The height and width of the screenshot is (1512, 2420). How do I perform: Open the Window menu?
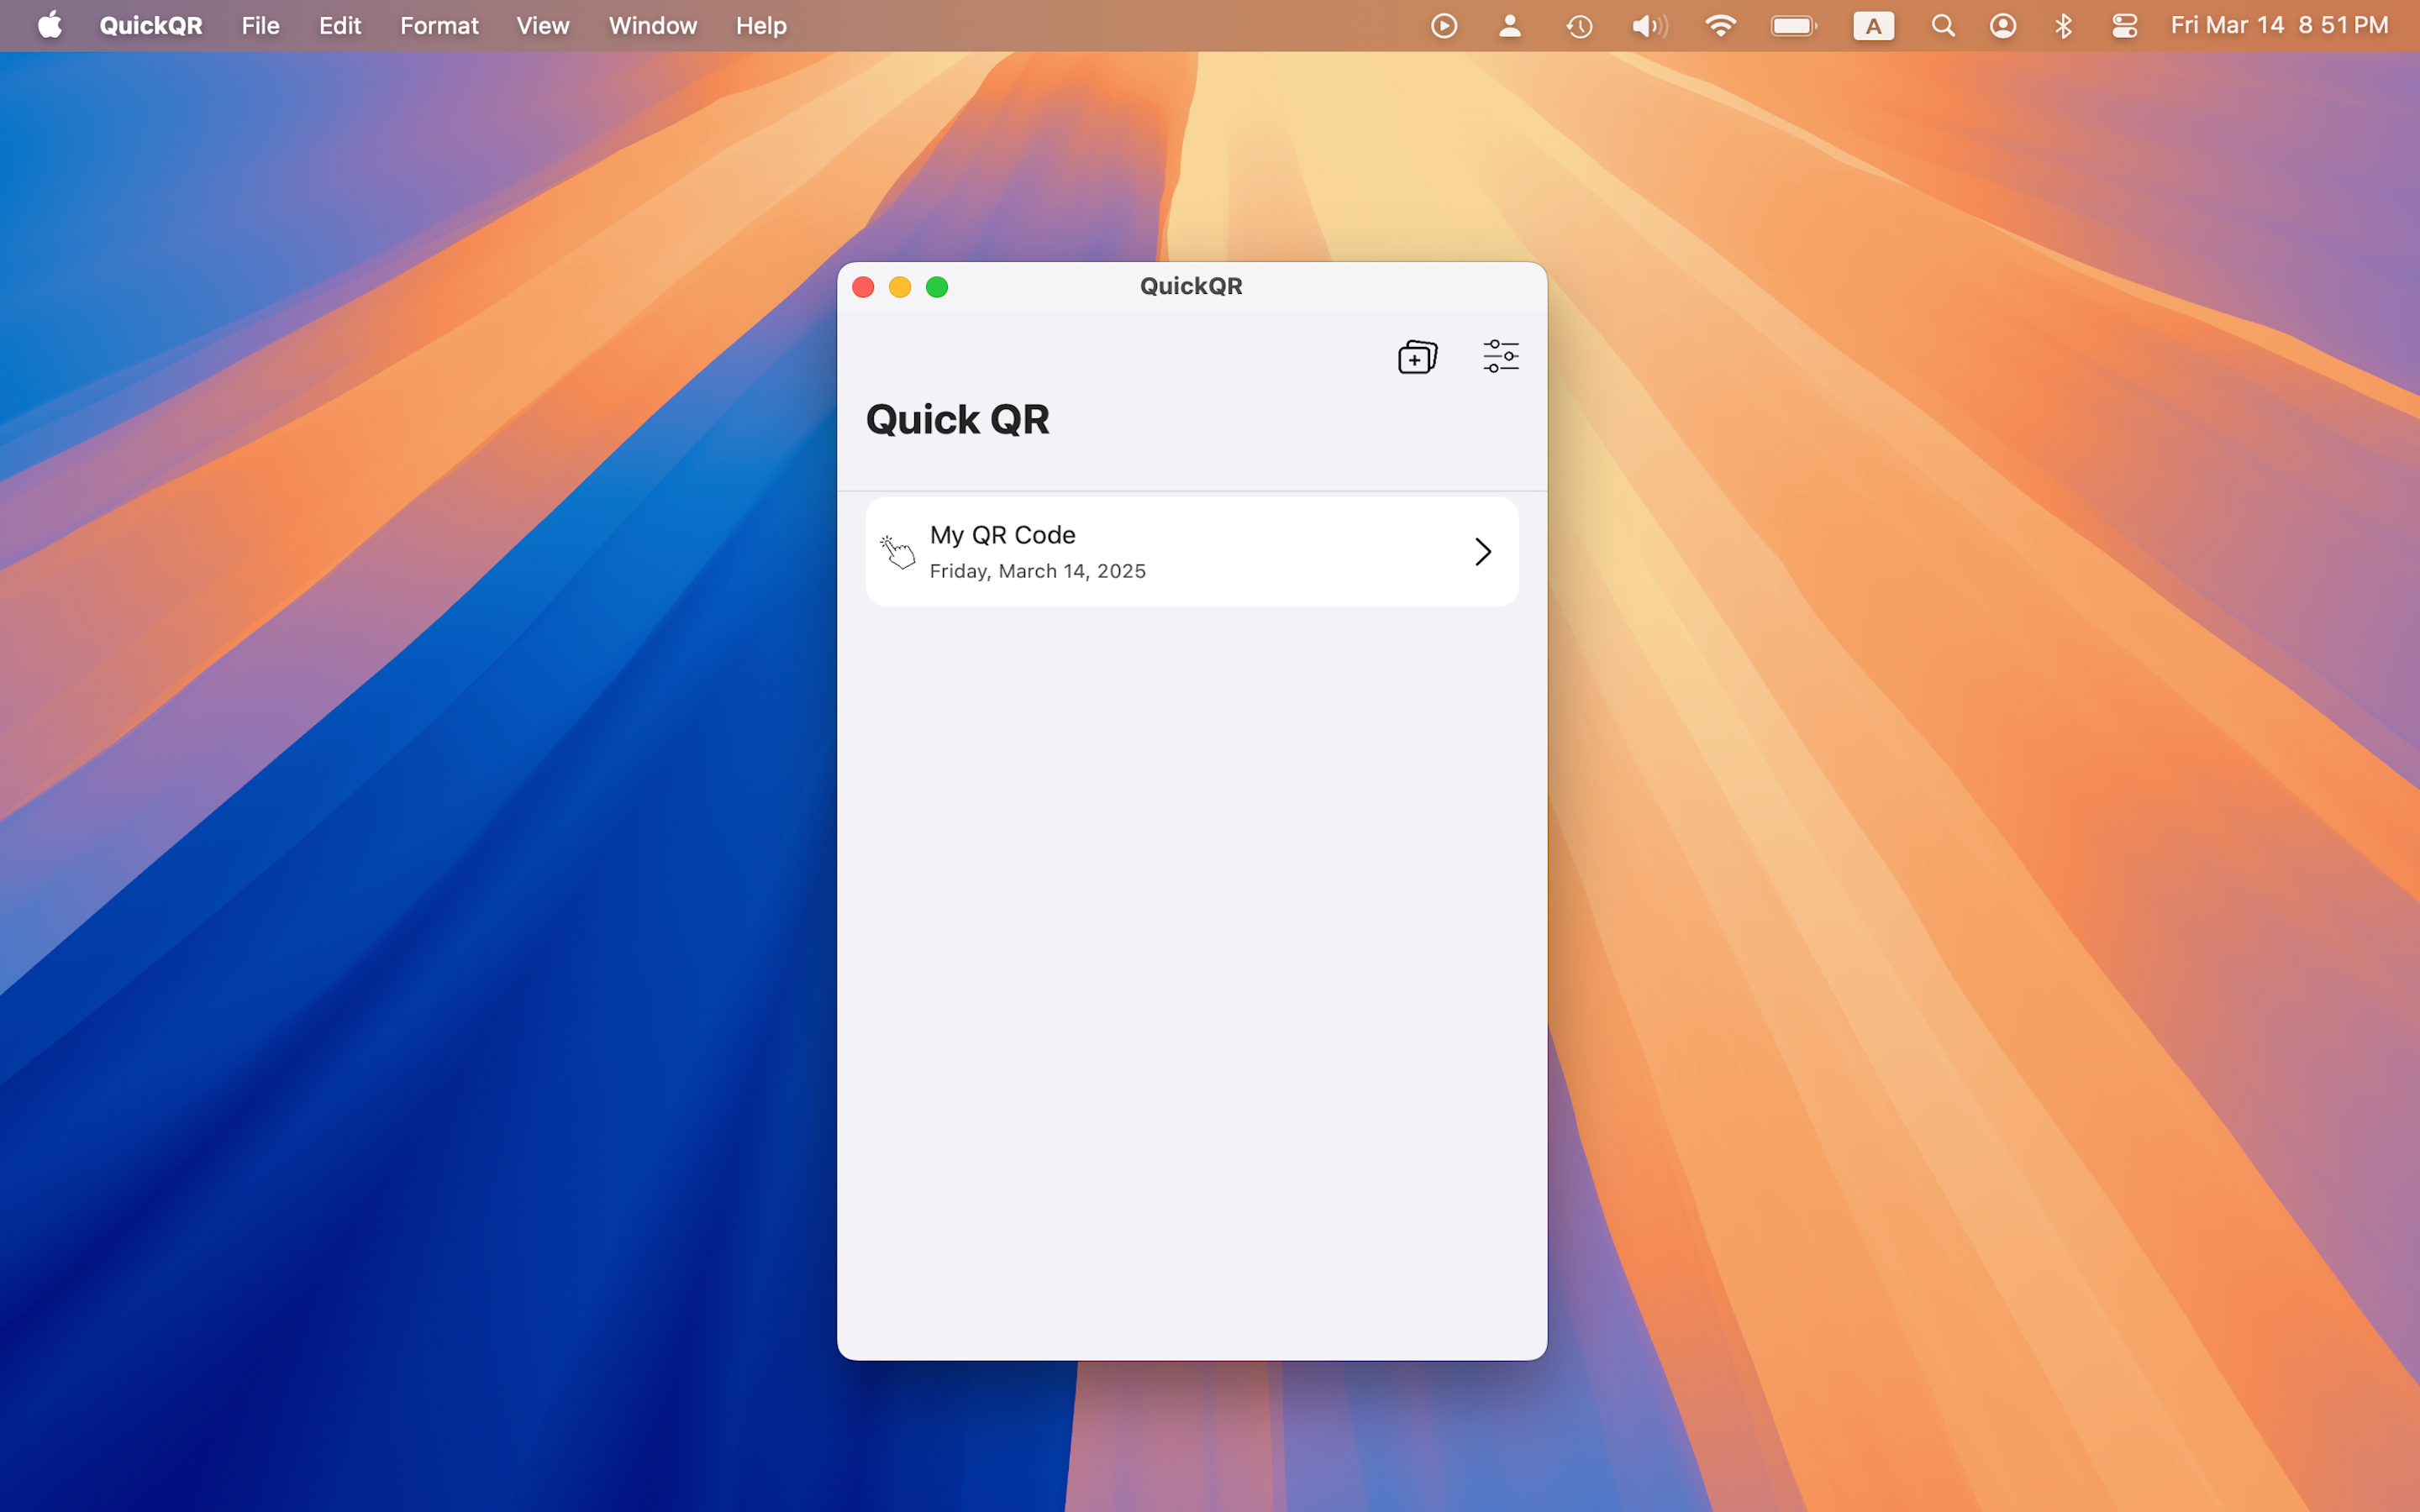[x=653, y=25]
